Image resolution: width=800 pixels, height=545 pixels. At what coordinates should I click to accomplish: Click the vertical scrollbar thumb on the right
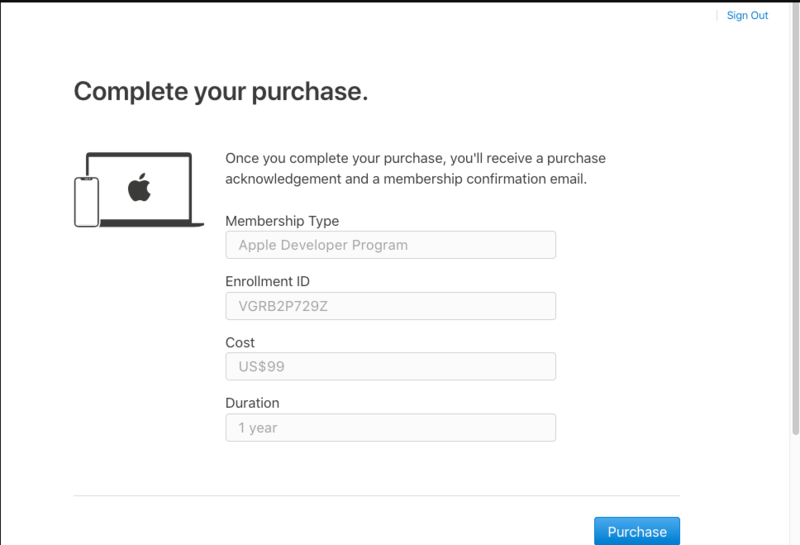(795, 219)
